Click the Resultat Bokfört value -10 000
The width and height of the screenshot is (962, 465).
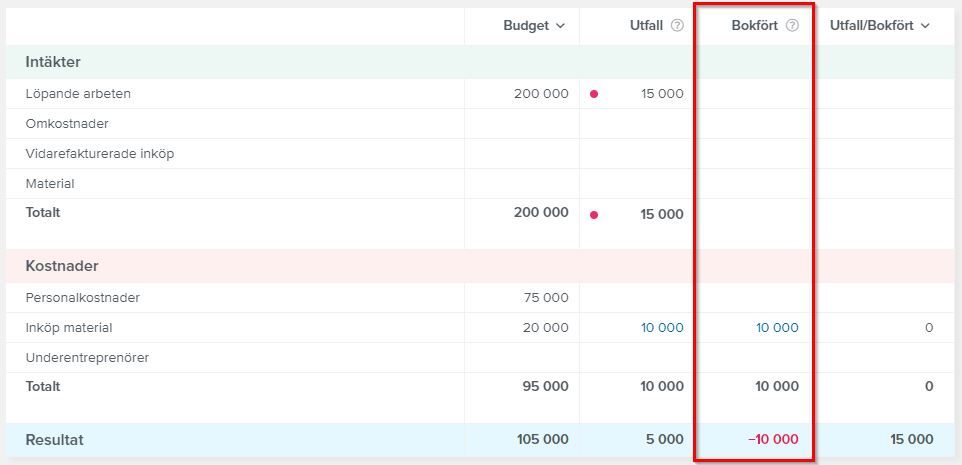[773, 439]
